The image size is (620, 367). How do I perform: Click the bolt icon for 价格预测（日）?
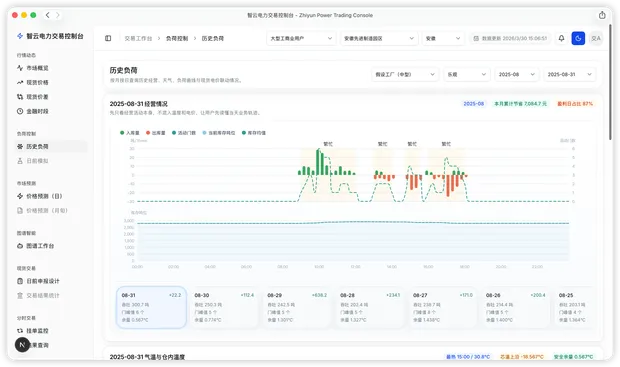(20, 196)
